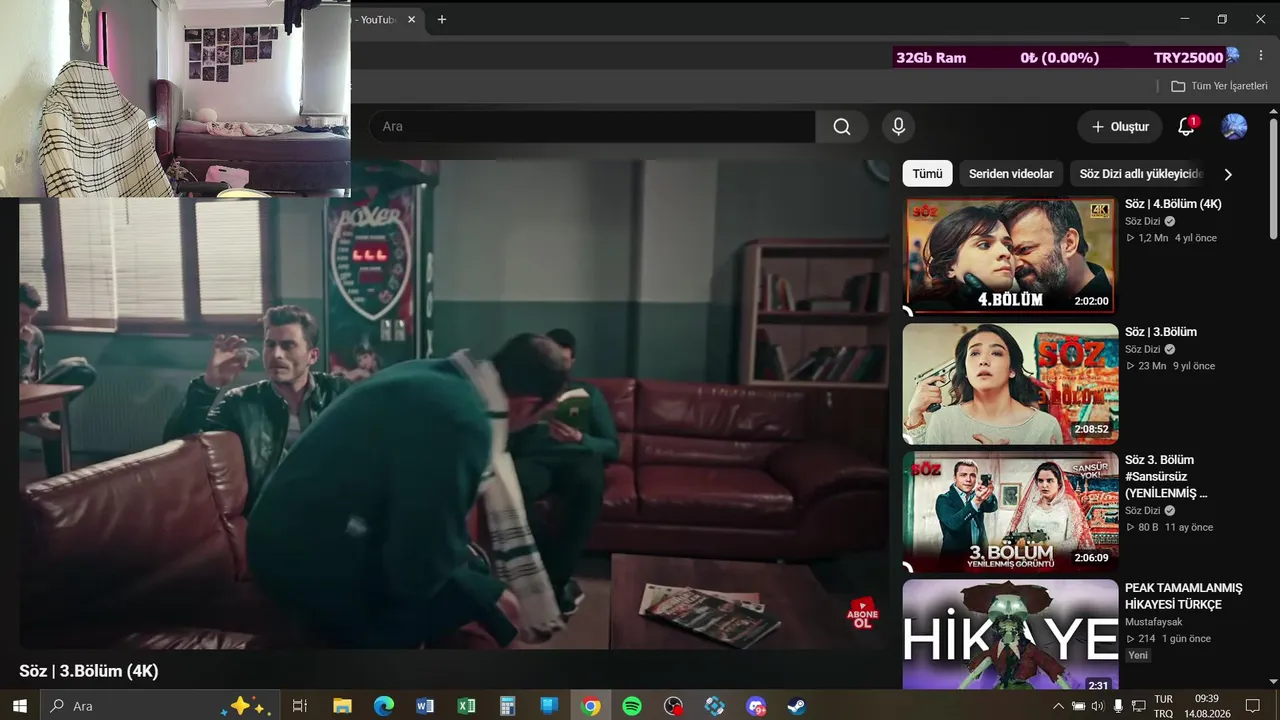Show more filter chips with the right arrow

point(1228,174)
